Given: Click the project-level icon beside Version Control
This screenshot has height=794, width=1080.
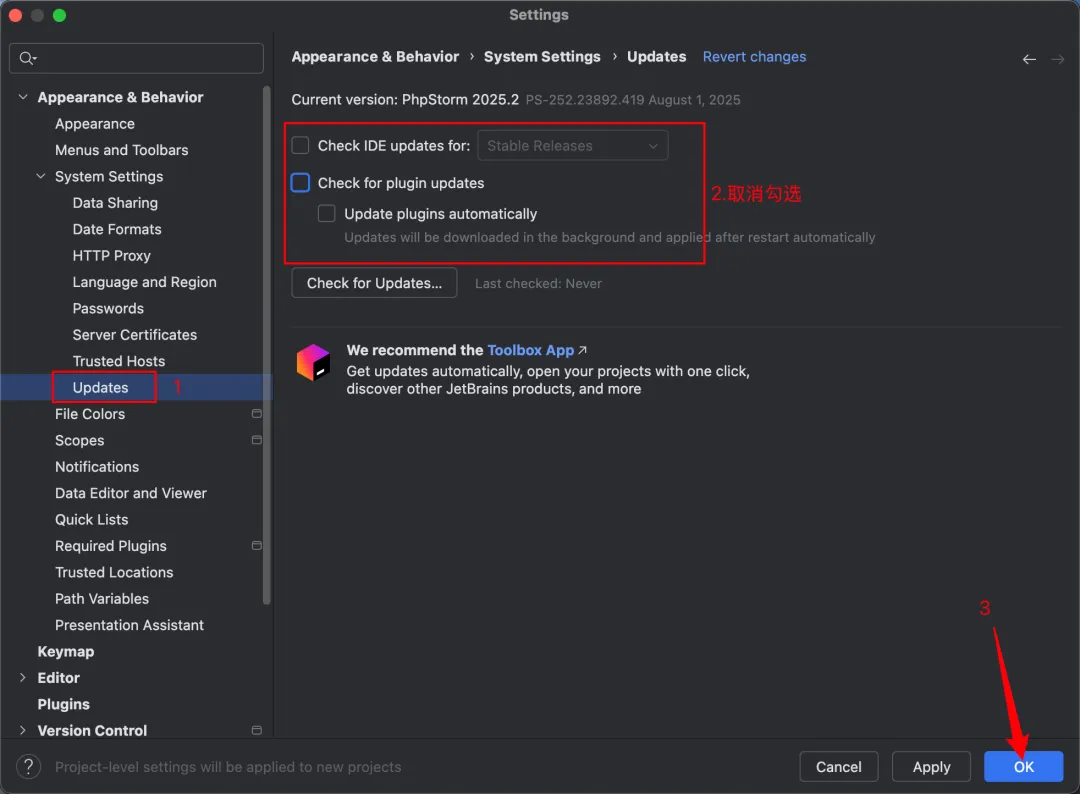Looking at the screenshot, I should click(x=257, y=731).
